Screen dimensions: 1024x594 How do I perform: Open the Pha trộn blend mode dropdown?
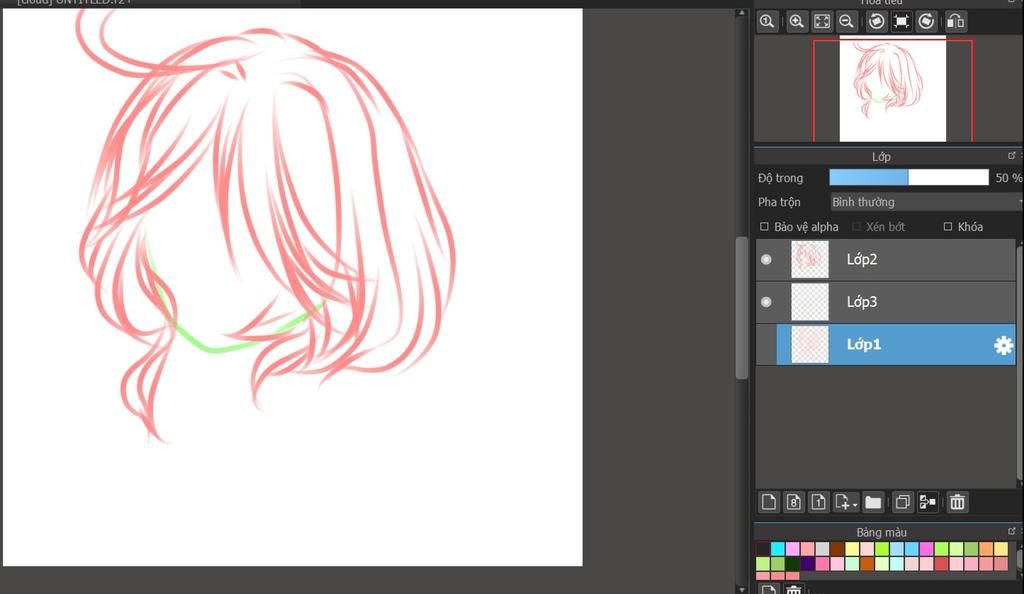[x=925, y=202]
